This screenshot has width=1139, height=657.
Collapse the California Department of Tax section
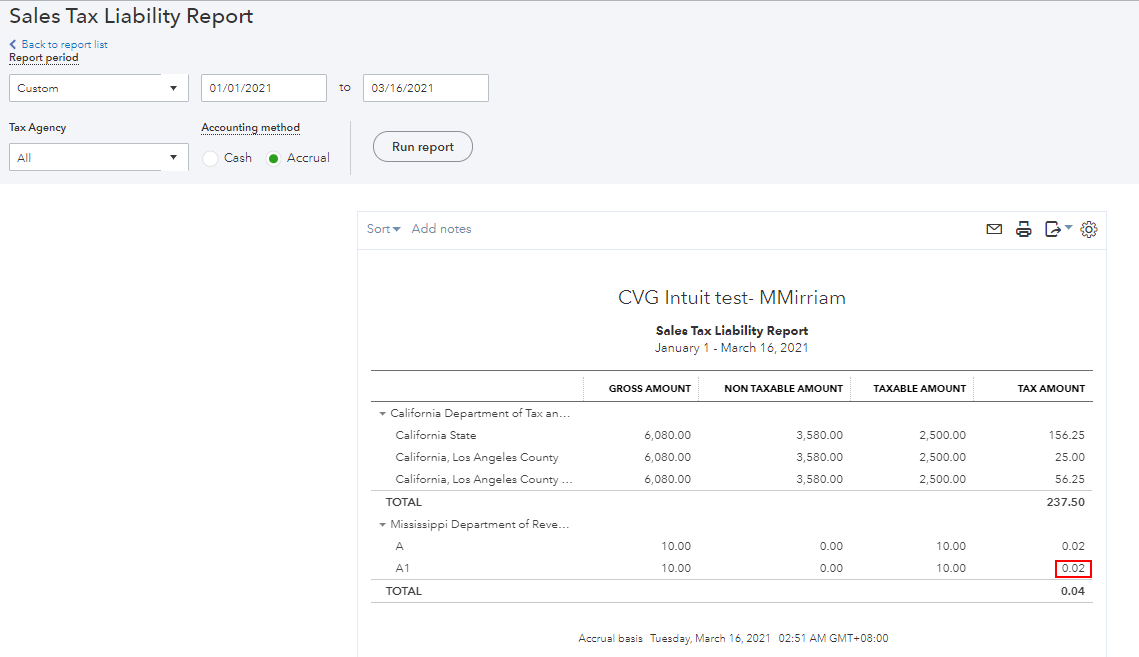(382, 413)
